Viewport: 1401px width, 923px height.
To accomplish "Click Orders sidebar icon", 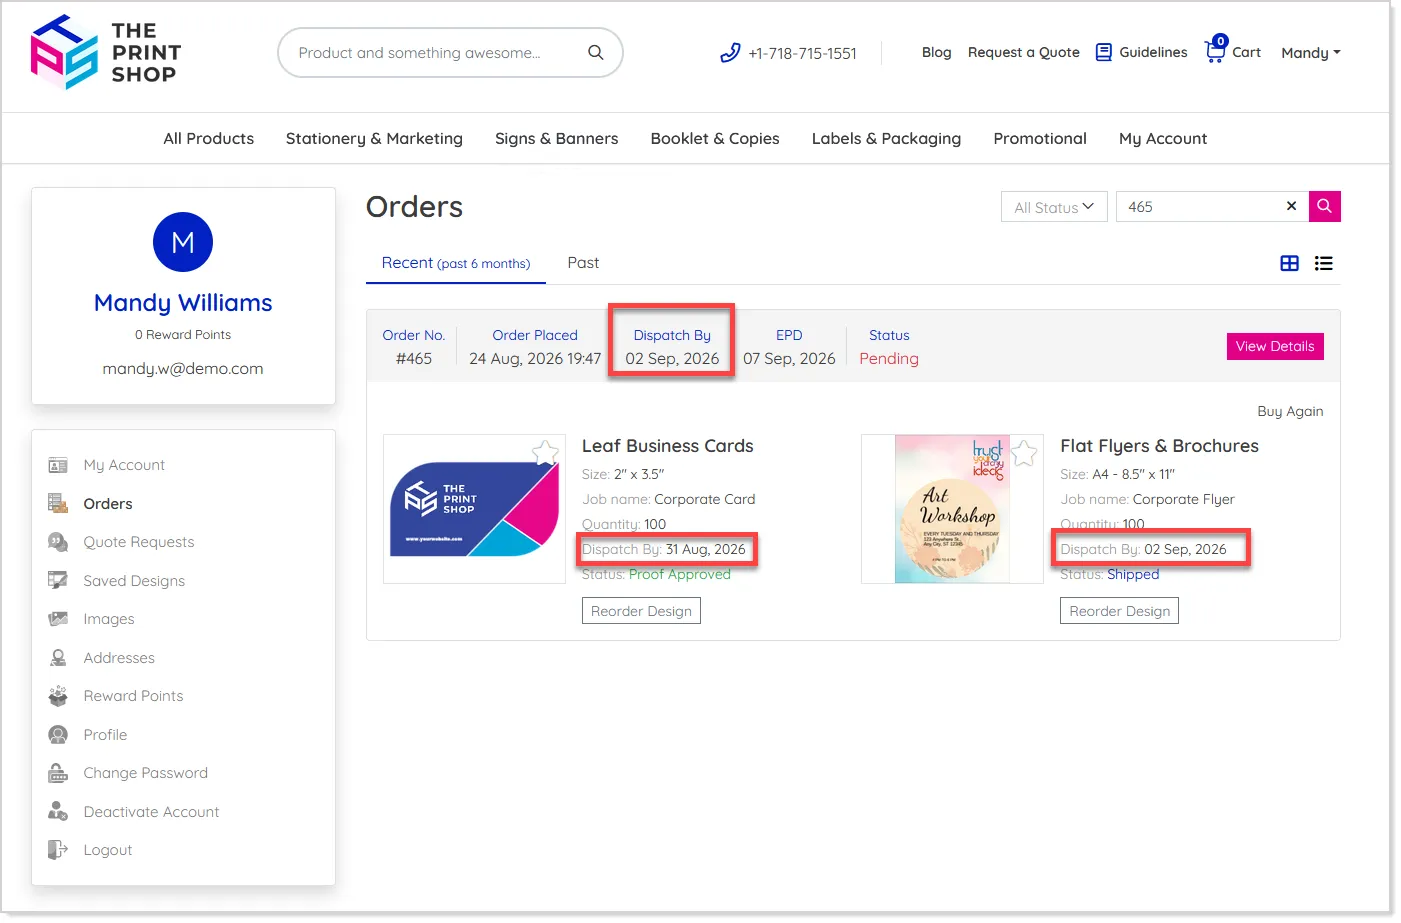I will pyautogui.click(x=58, y=504).
